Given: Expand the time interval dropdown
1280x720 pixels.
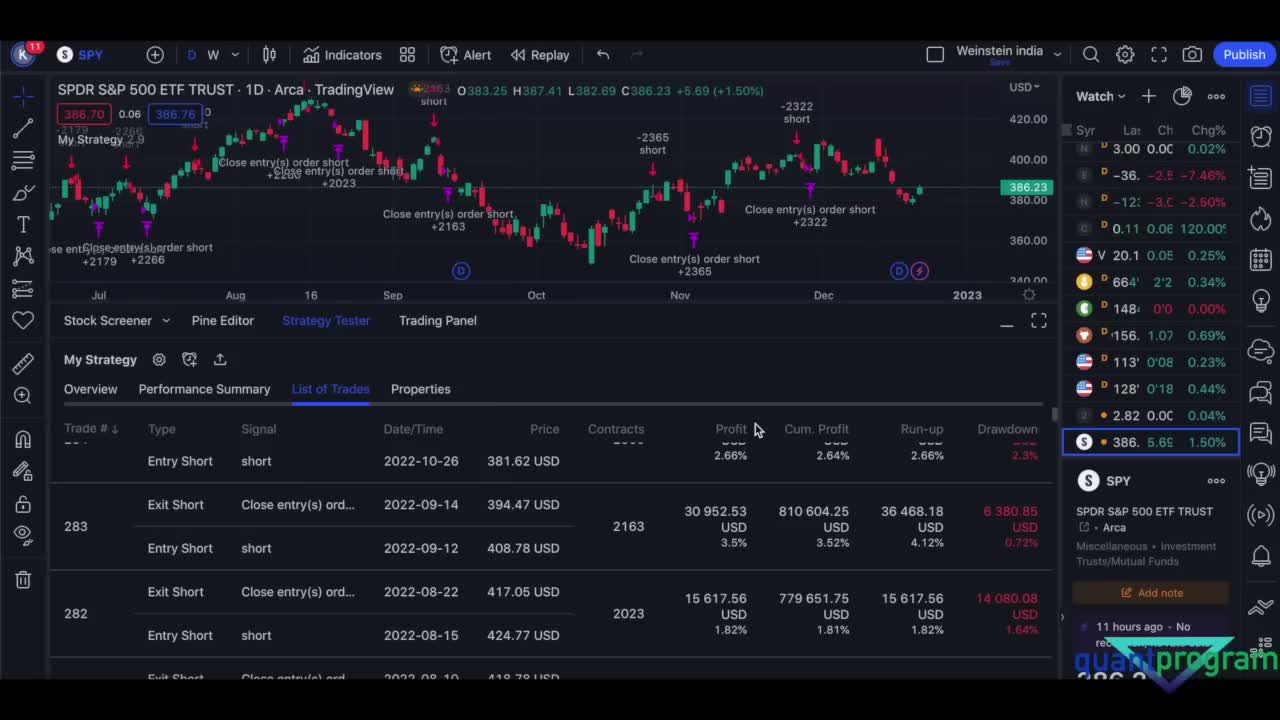Looking at the screenshot, I should point(236,55).
